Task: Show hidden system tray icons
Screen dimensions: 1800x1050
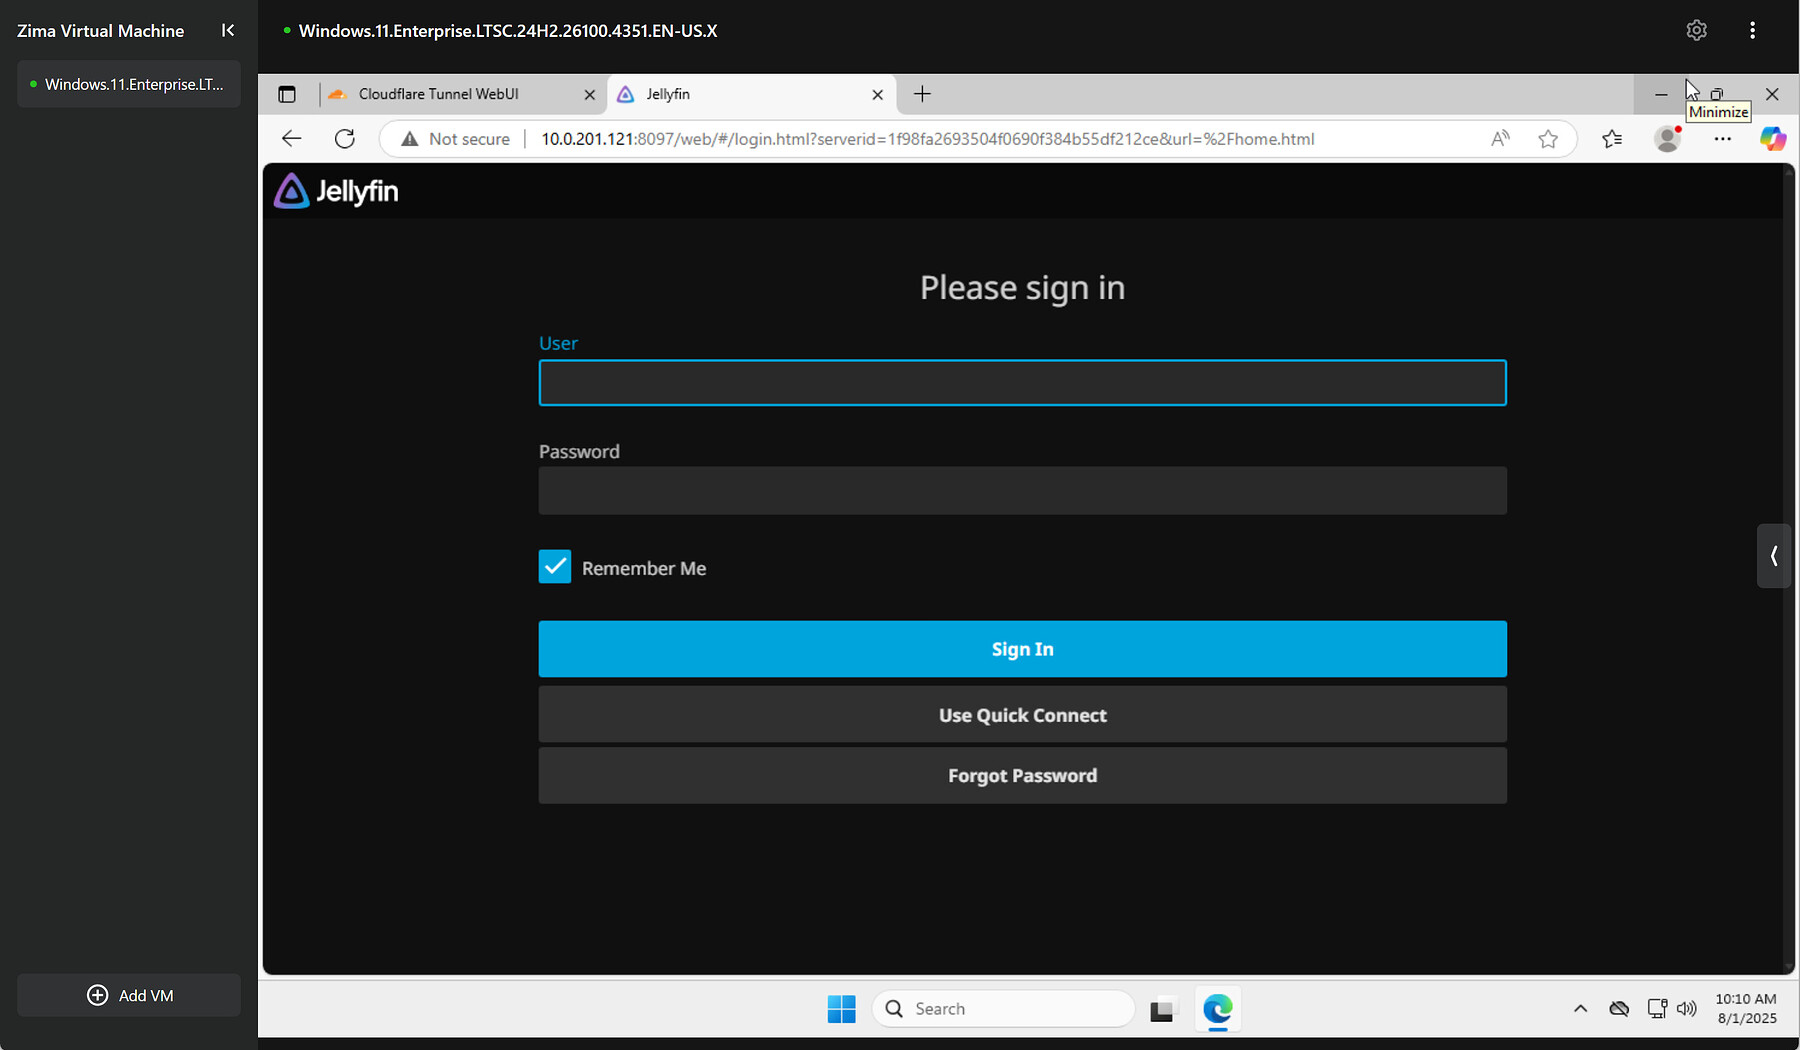Action: click(x=1580, y=1009)
